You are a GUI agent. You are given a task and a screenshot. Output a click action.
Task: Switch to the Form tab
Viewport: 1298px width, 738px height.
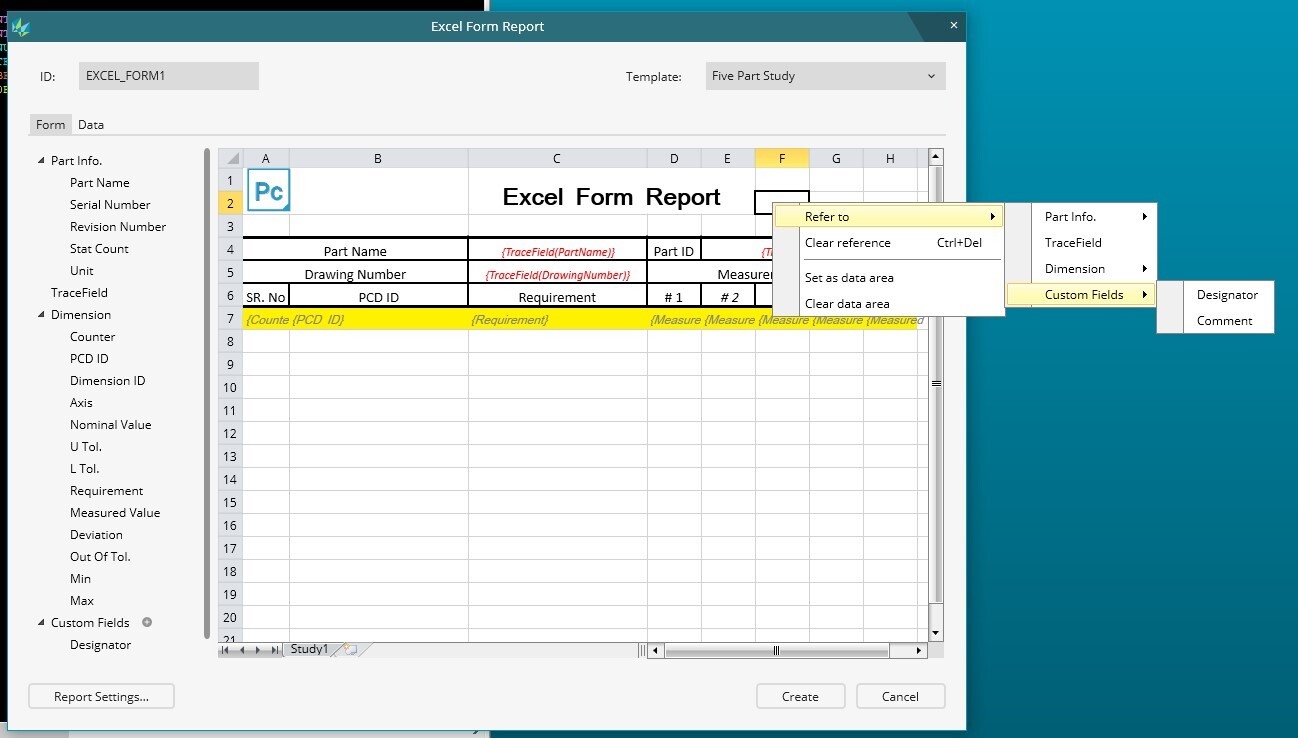click(x=50, y=125)
